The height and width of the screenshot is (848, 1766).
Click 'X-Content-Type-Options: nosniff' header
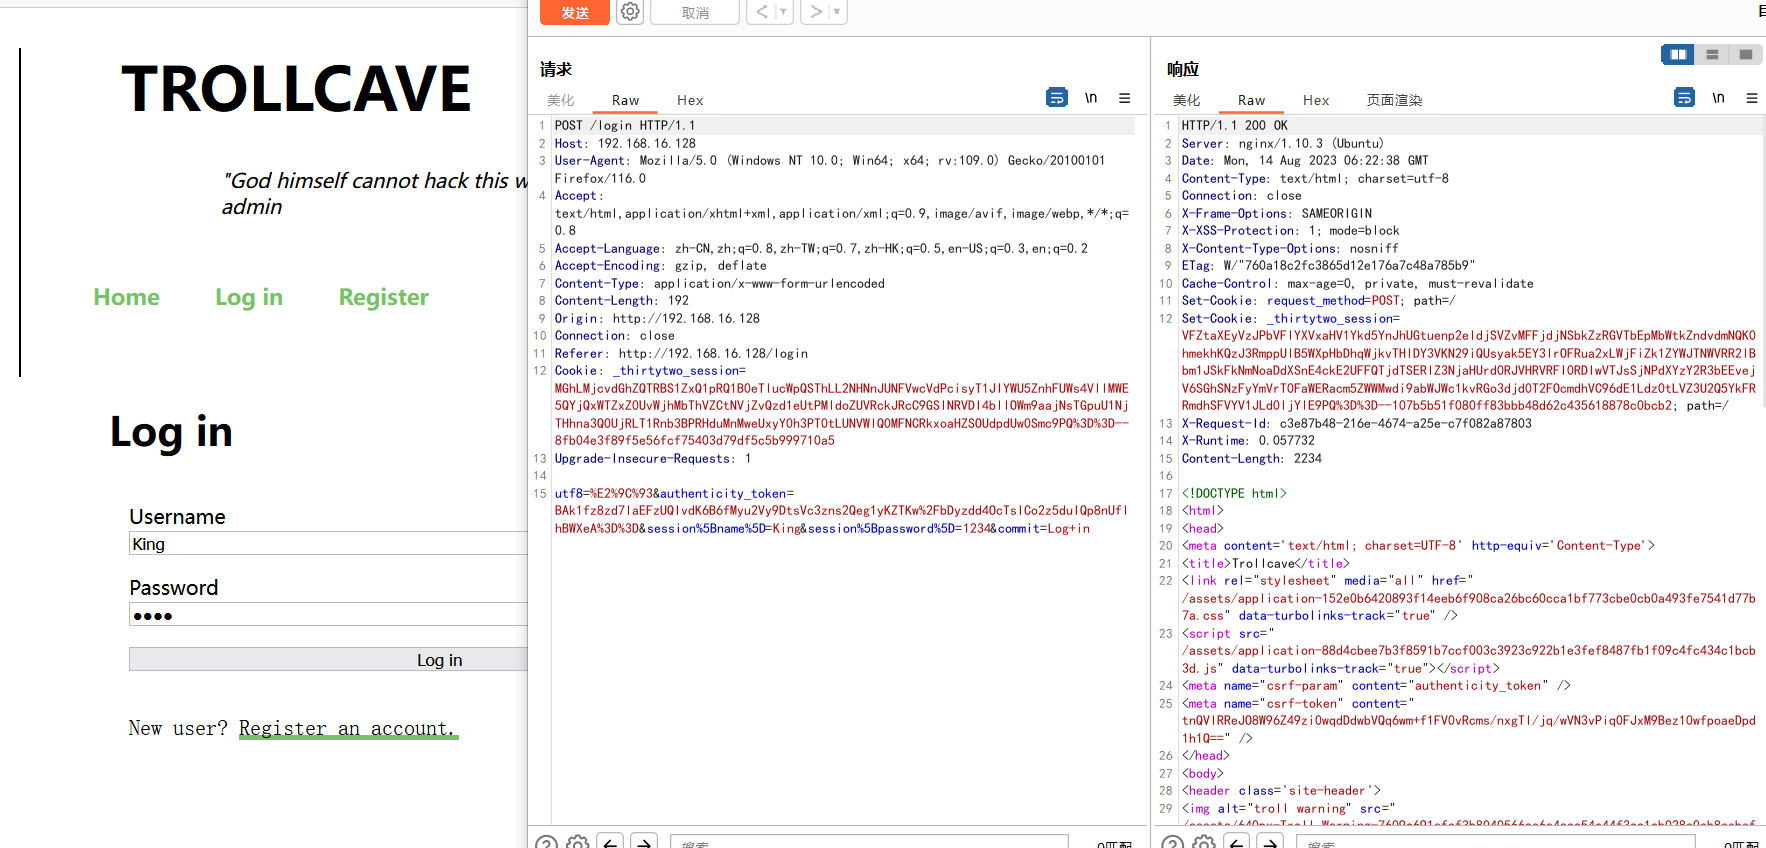click(1290, 249)
